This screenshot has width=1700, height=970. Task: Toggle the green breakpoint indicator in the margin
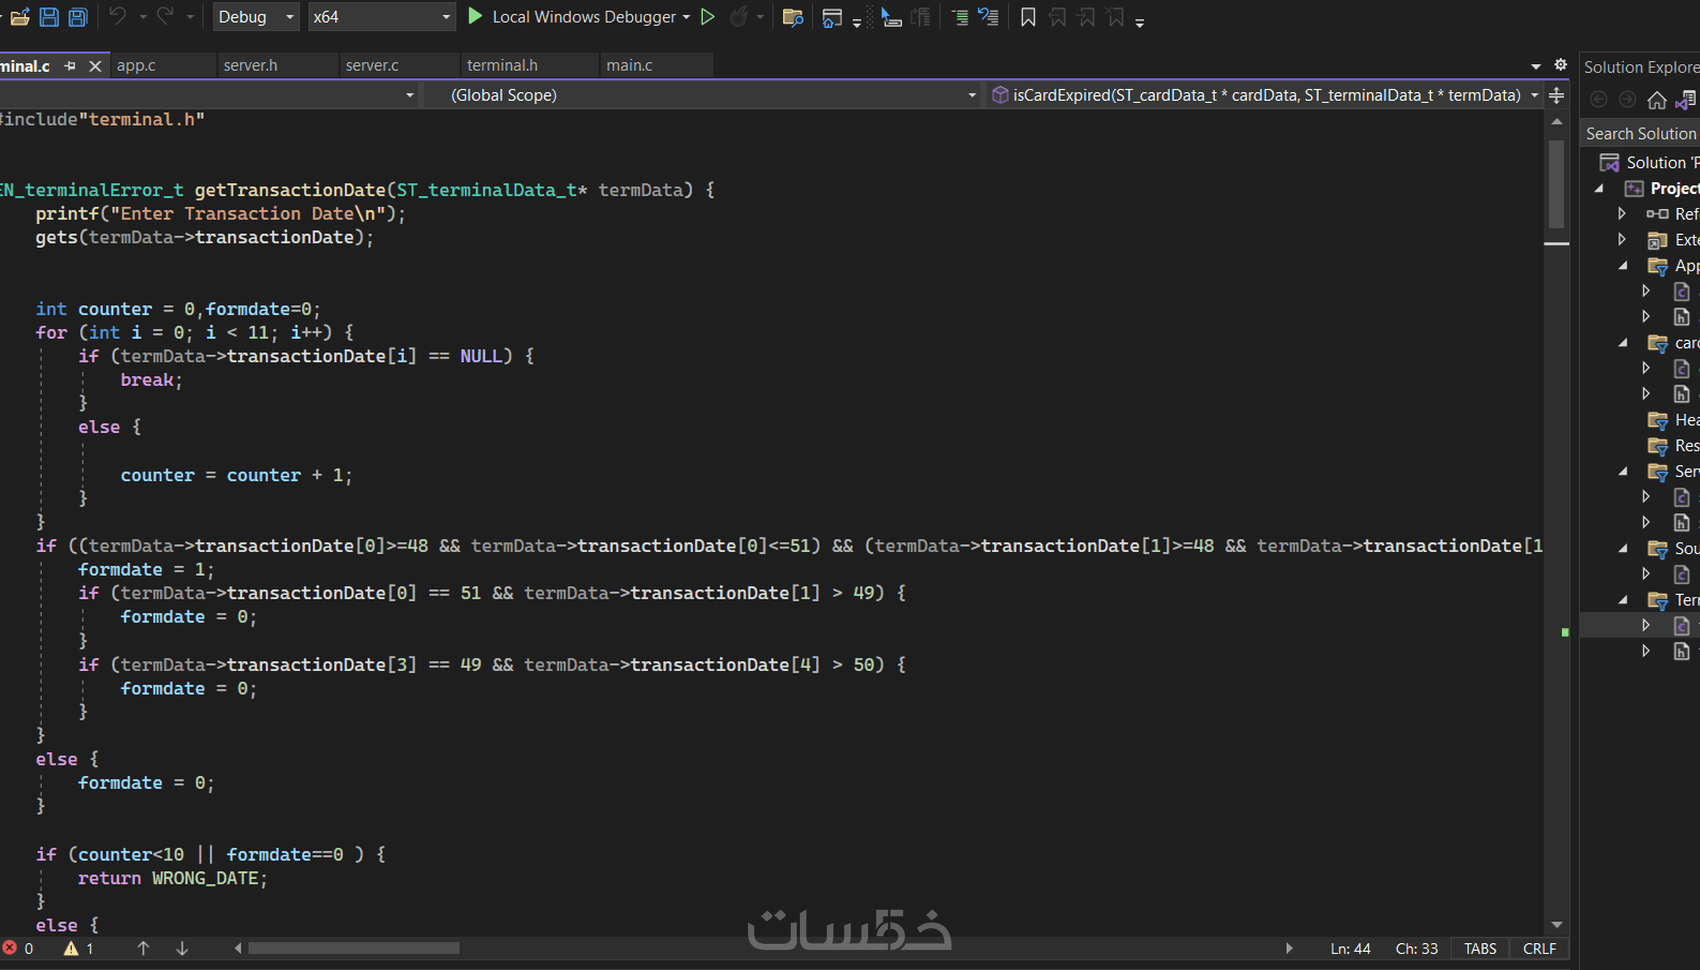[1564, 633]
